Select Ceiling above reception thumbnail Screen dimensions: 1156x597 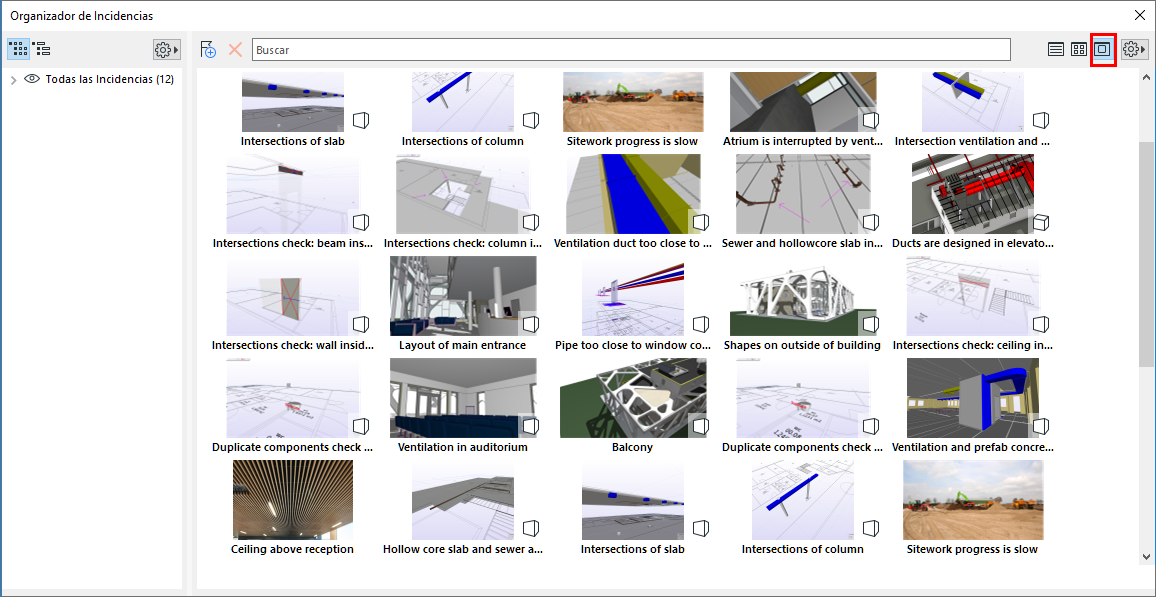(x=293, y=500)
